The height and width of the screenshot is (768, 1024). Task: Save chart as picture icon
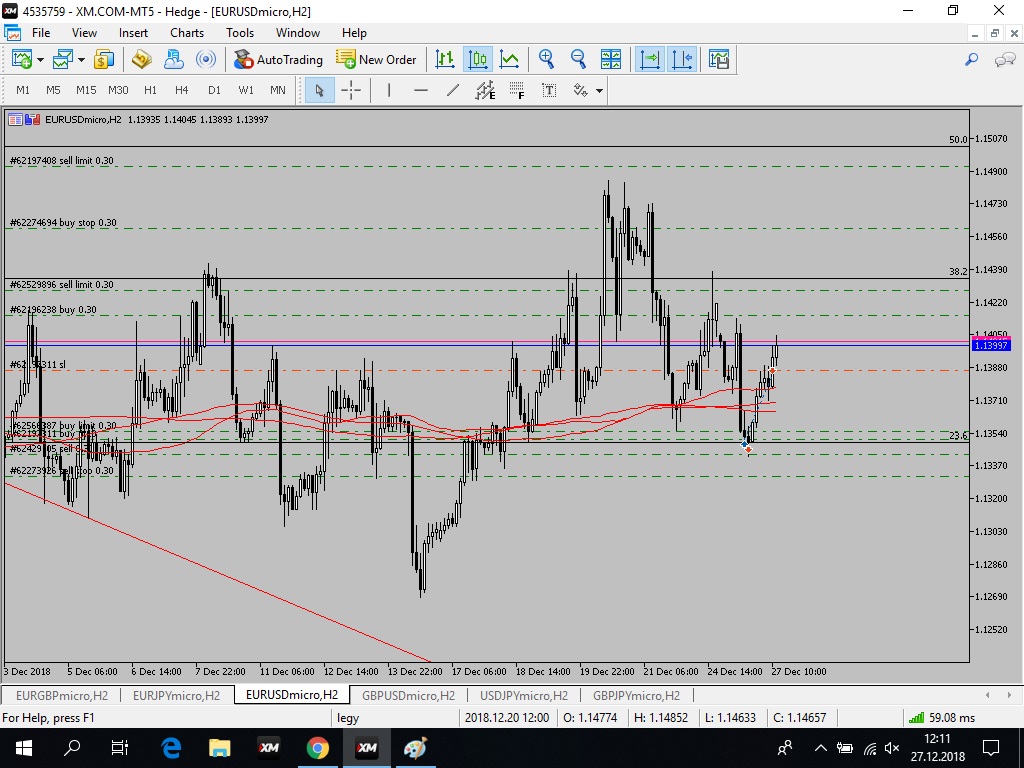coord(718,59)
